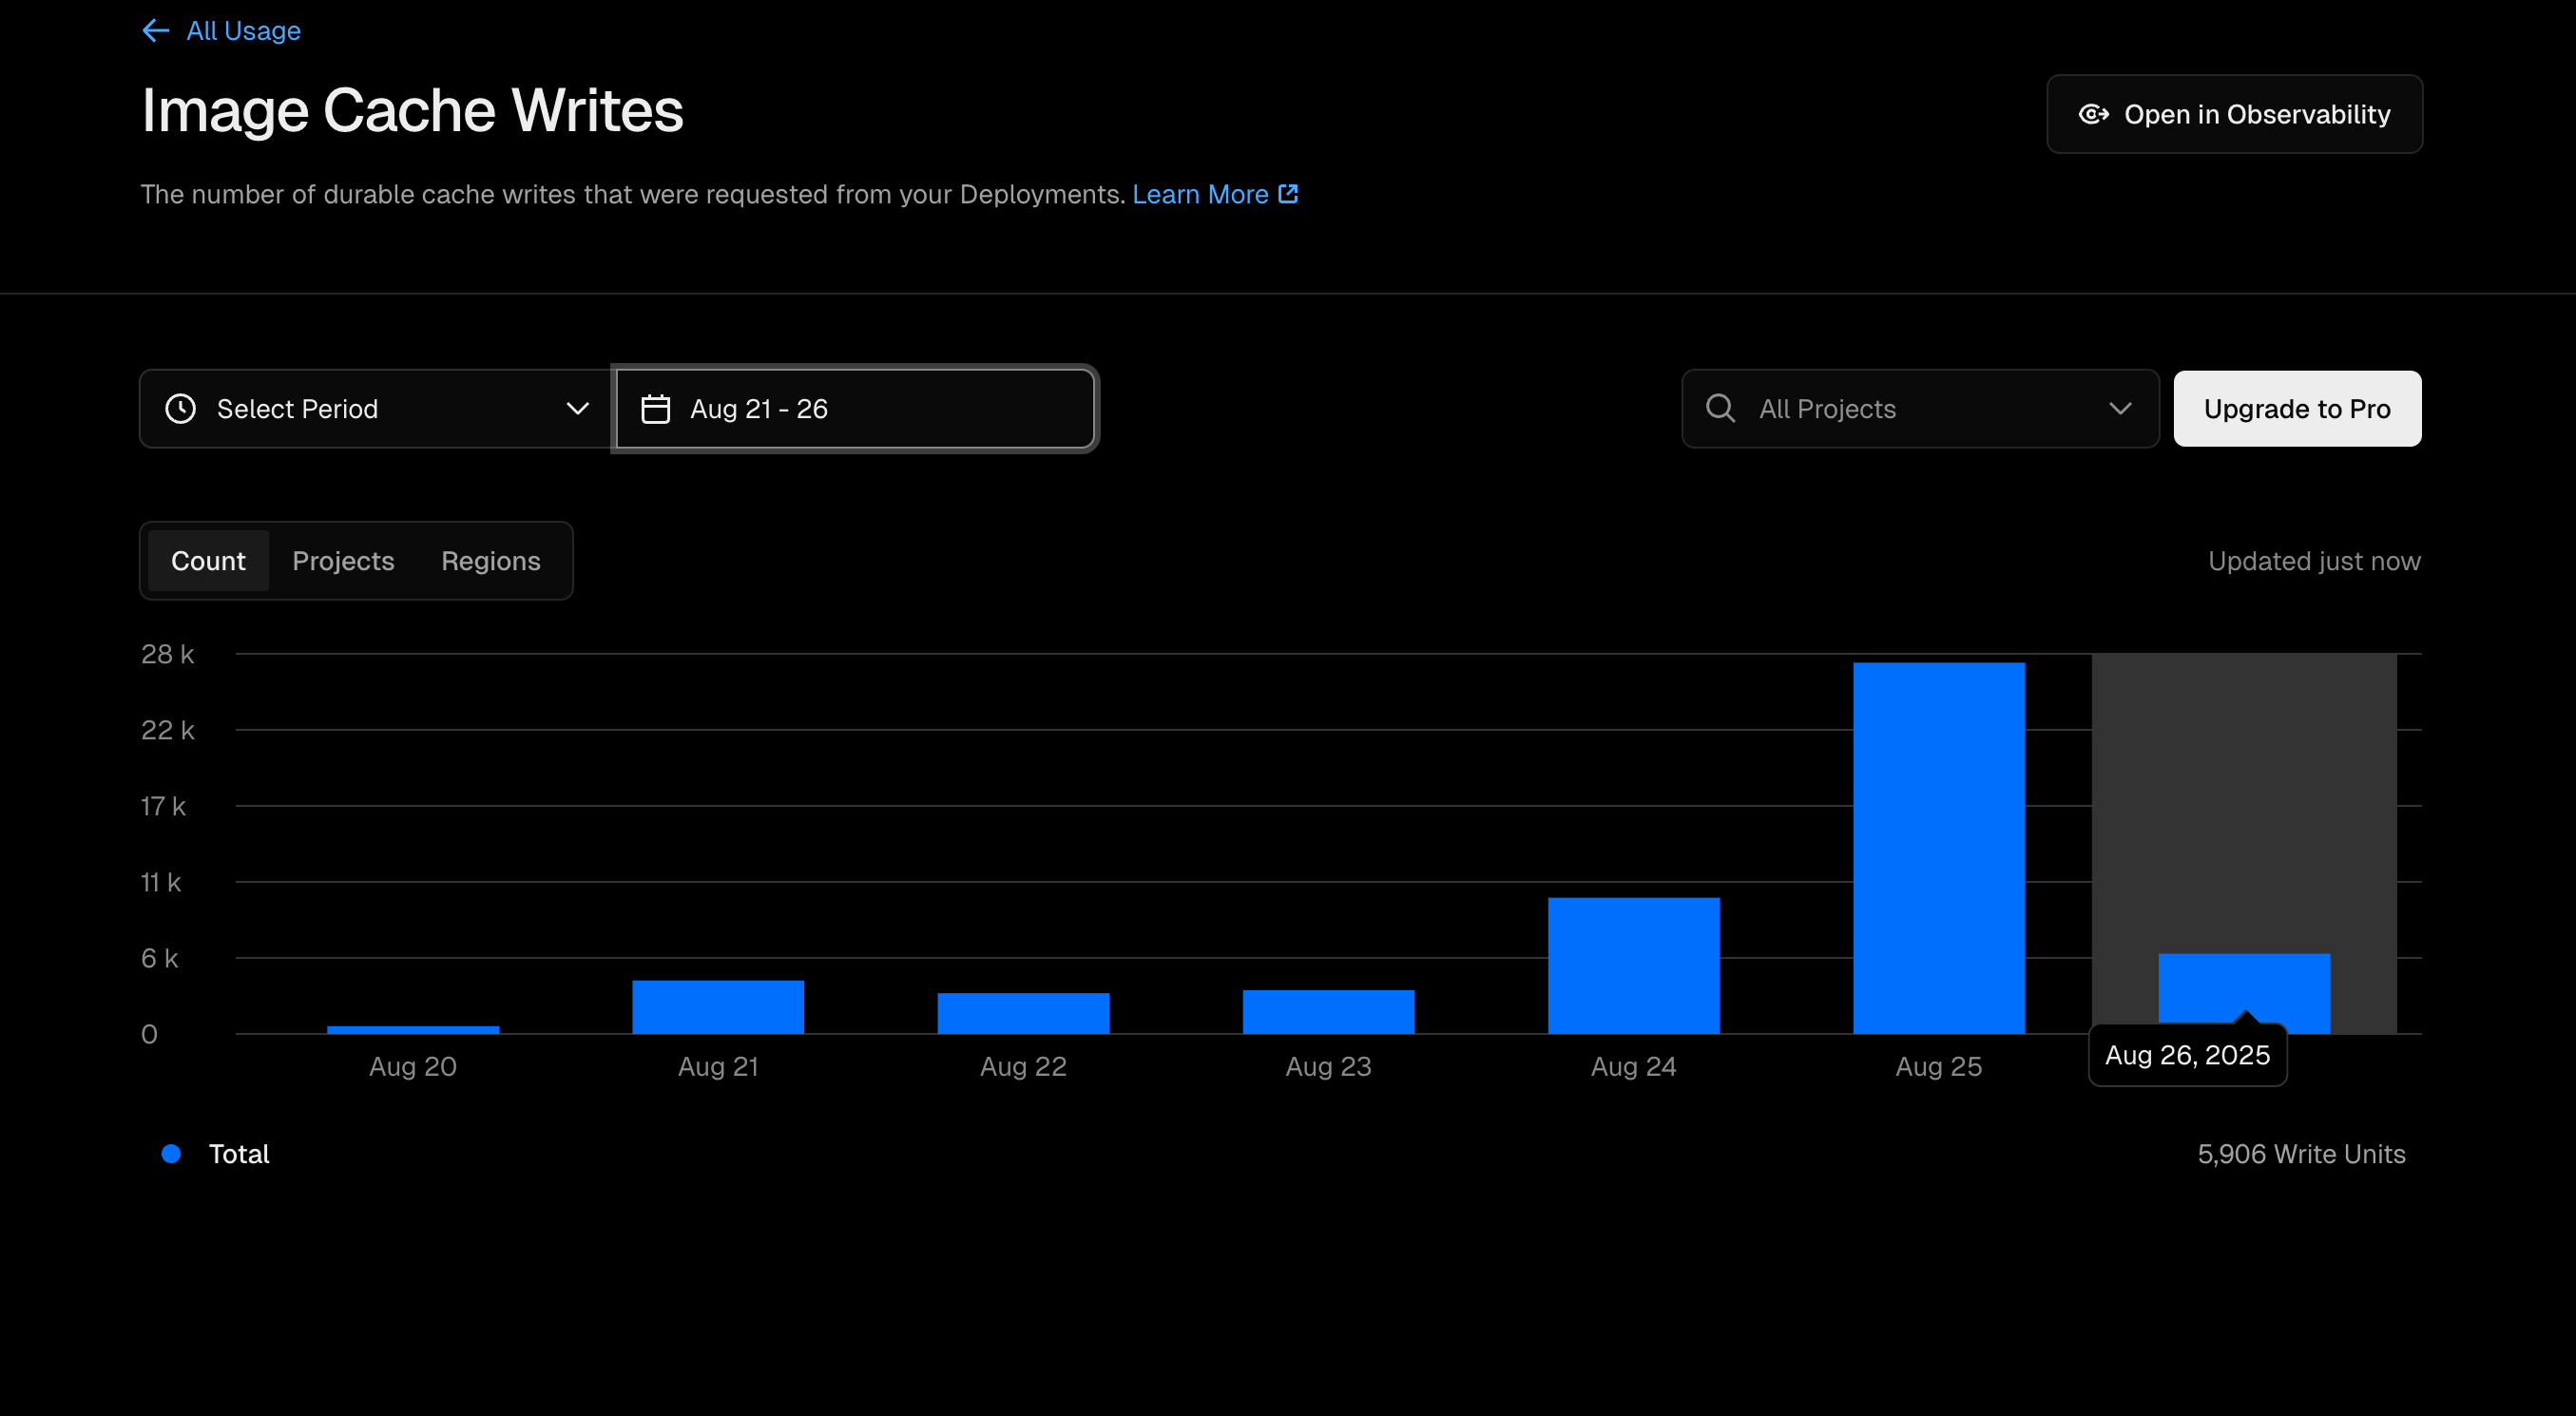Click the back arrow icon beside All Usage
The height and width of the screenshot is (1416, 2576).
point(155,31)
